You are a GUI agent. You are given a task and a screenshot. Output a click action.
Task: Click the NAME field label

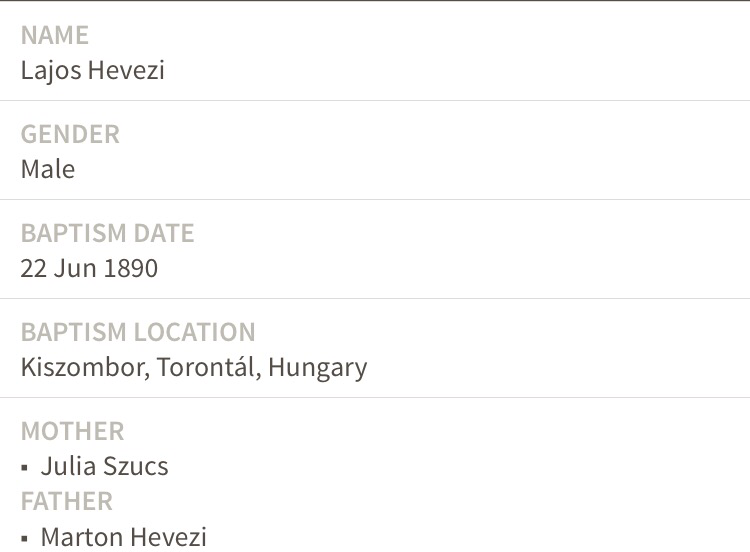point(55,35)
